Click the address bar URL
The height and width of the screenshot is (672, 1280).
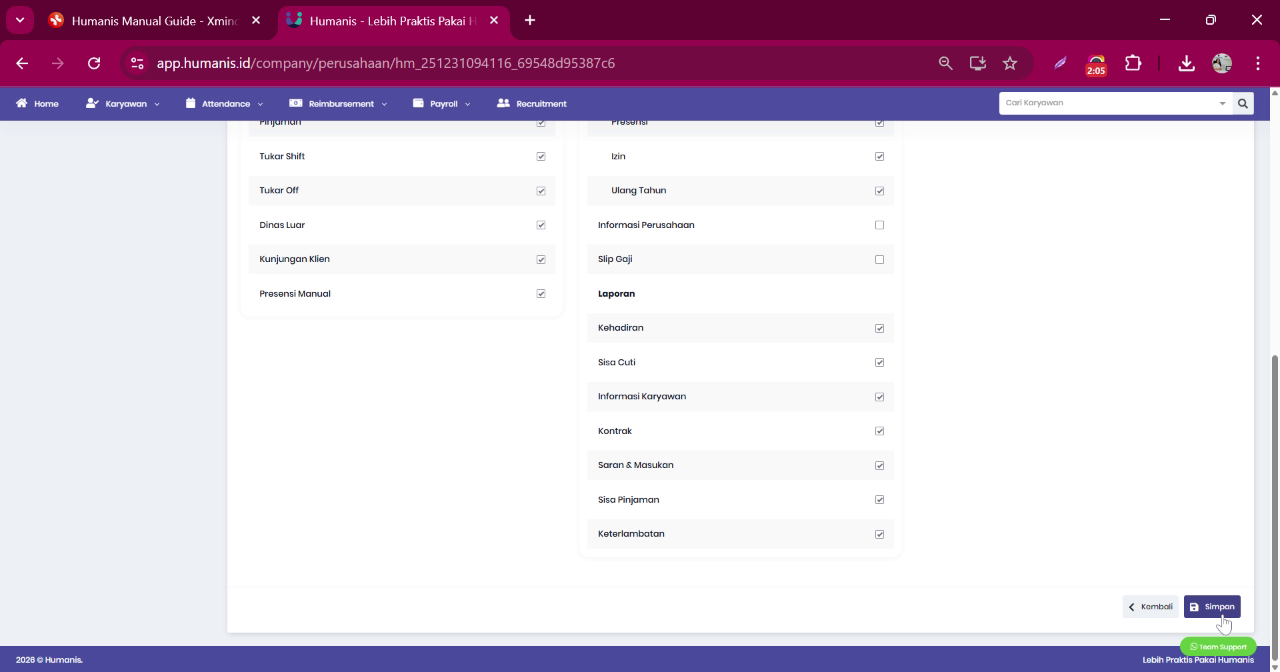(386, 63)
